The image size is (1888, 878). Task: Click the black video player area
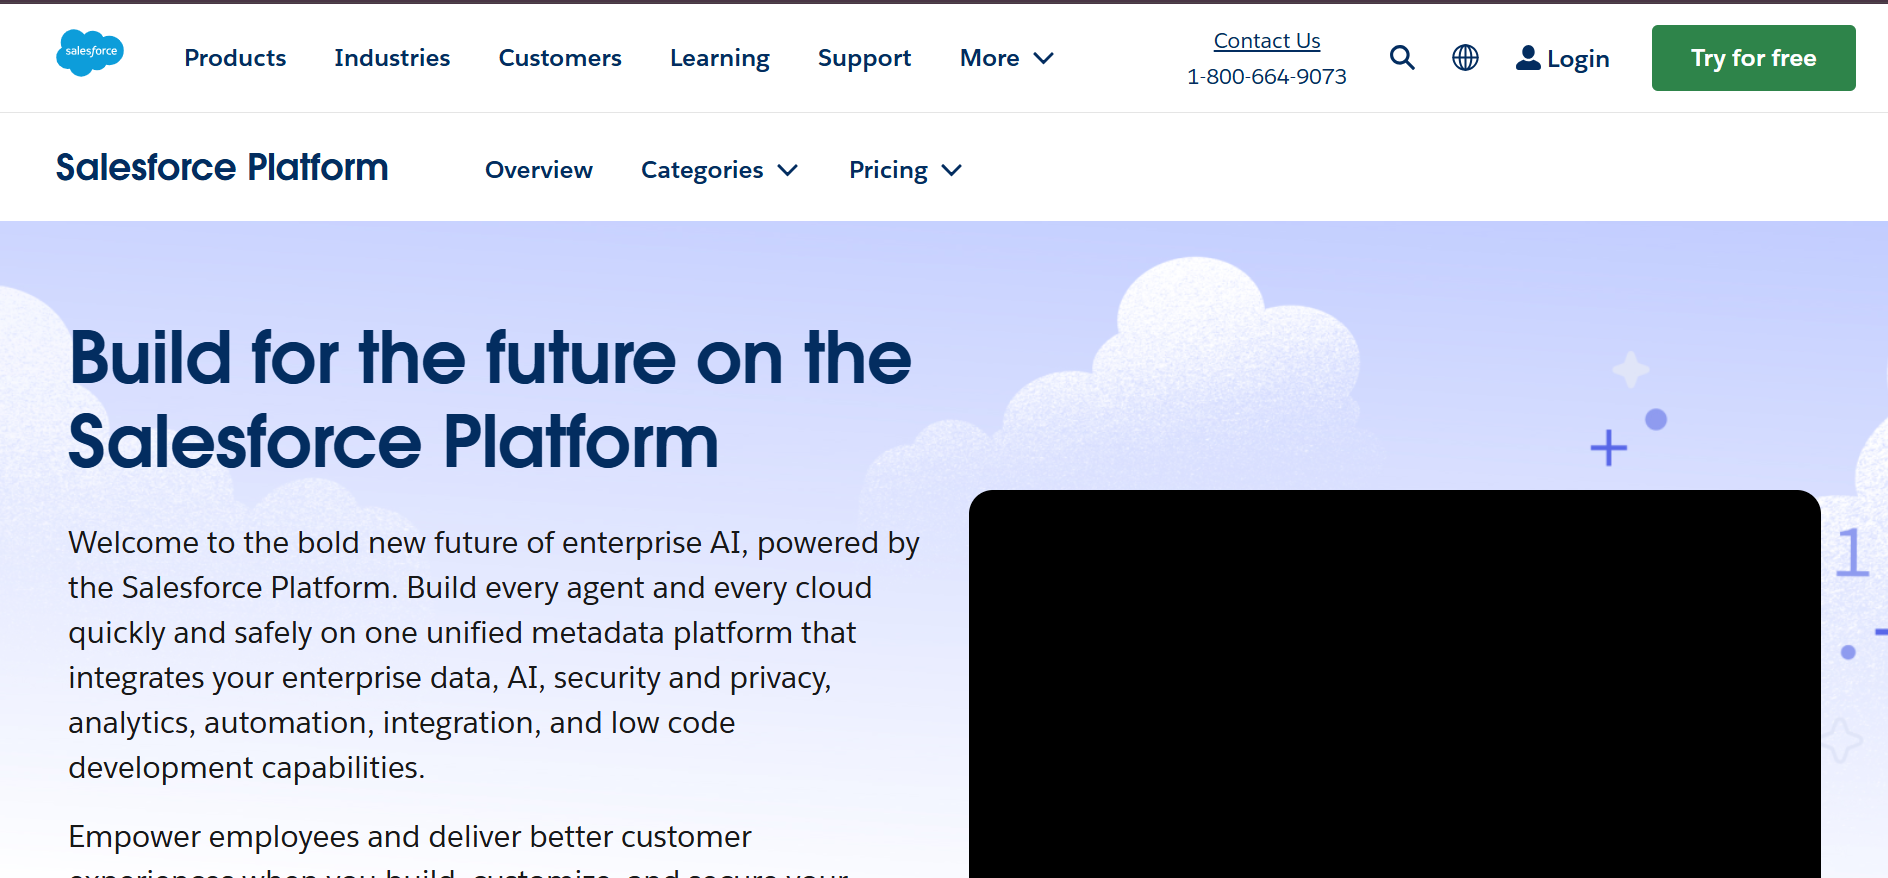click(1394, 684)
